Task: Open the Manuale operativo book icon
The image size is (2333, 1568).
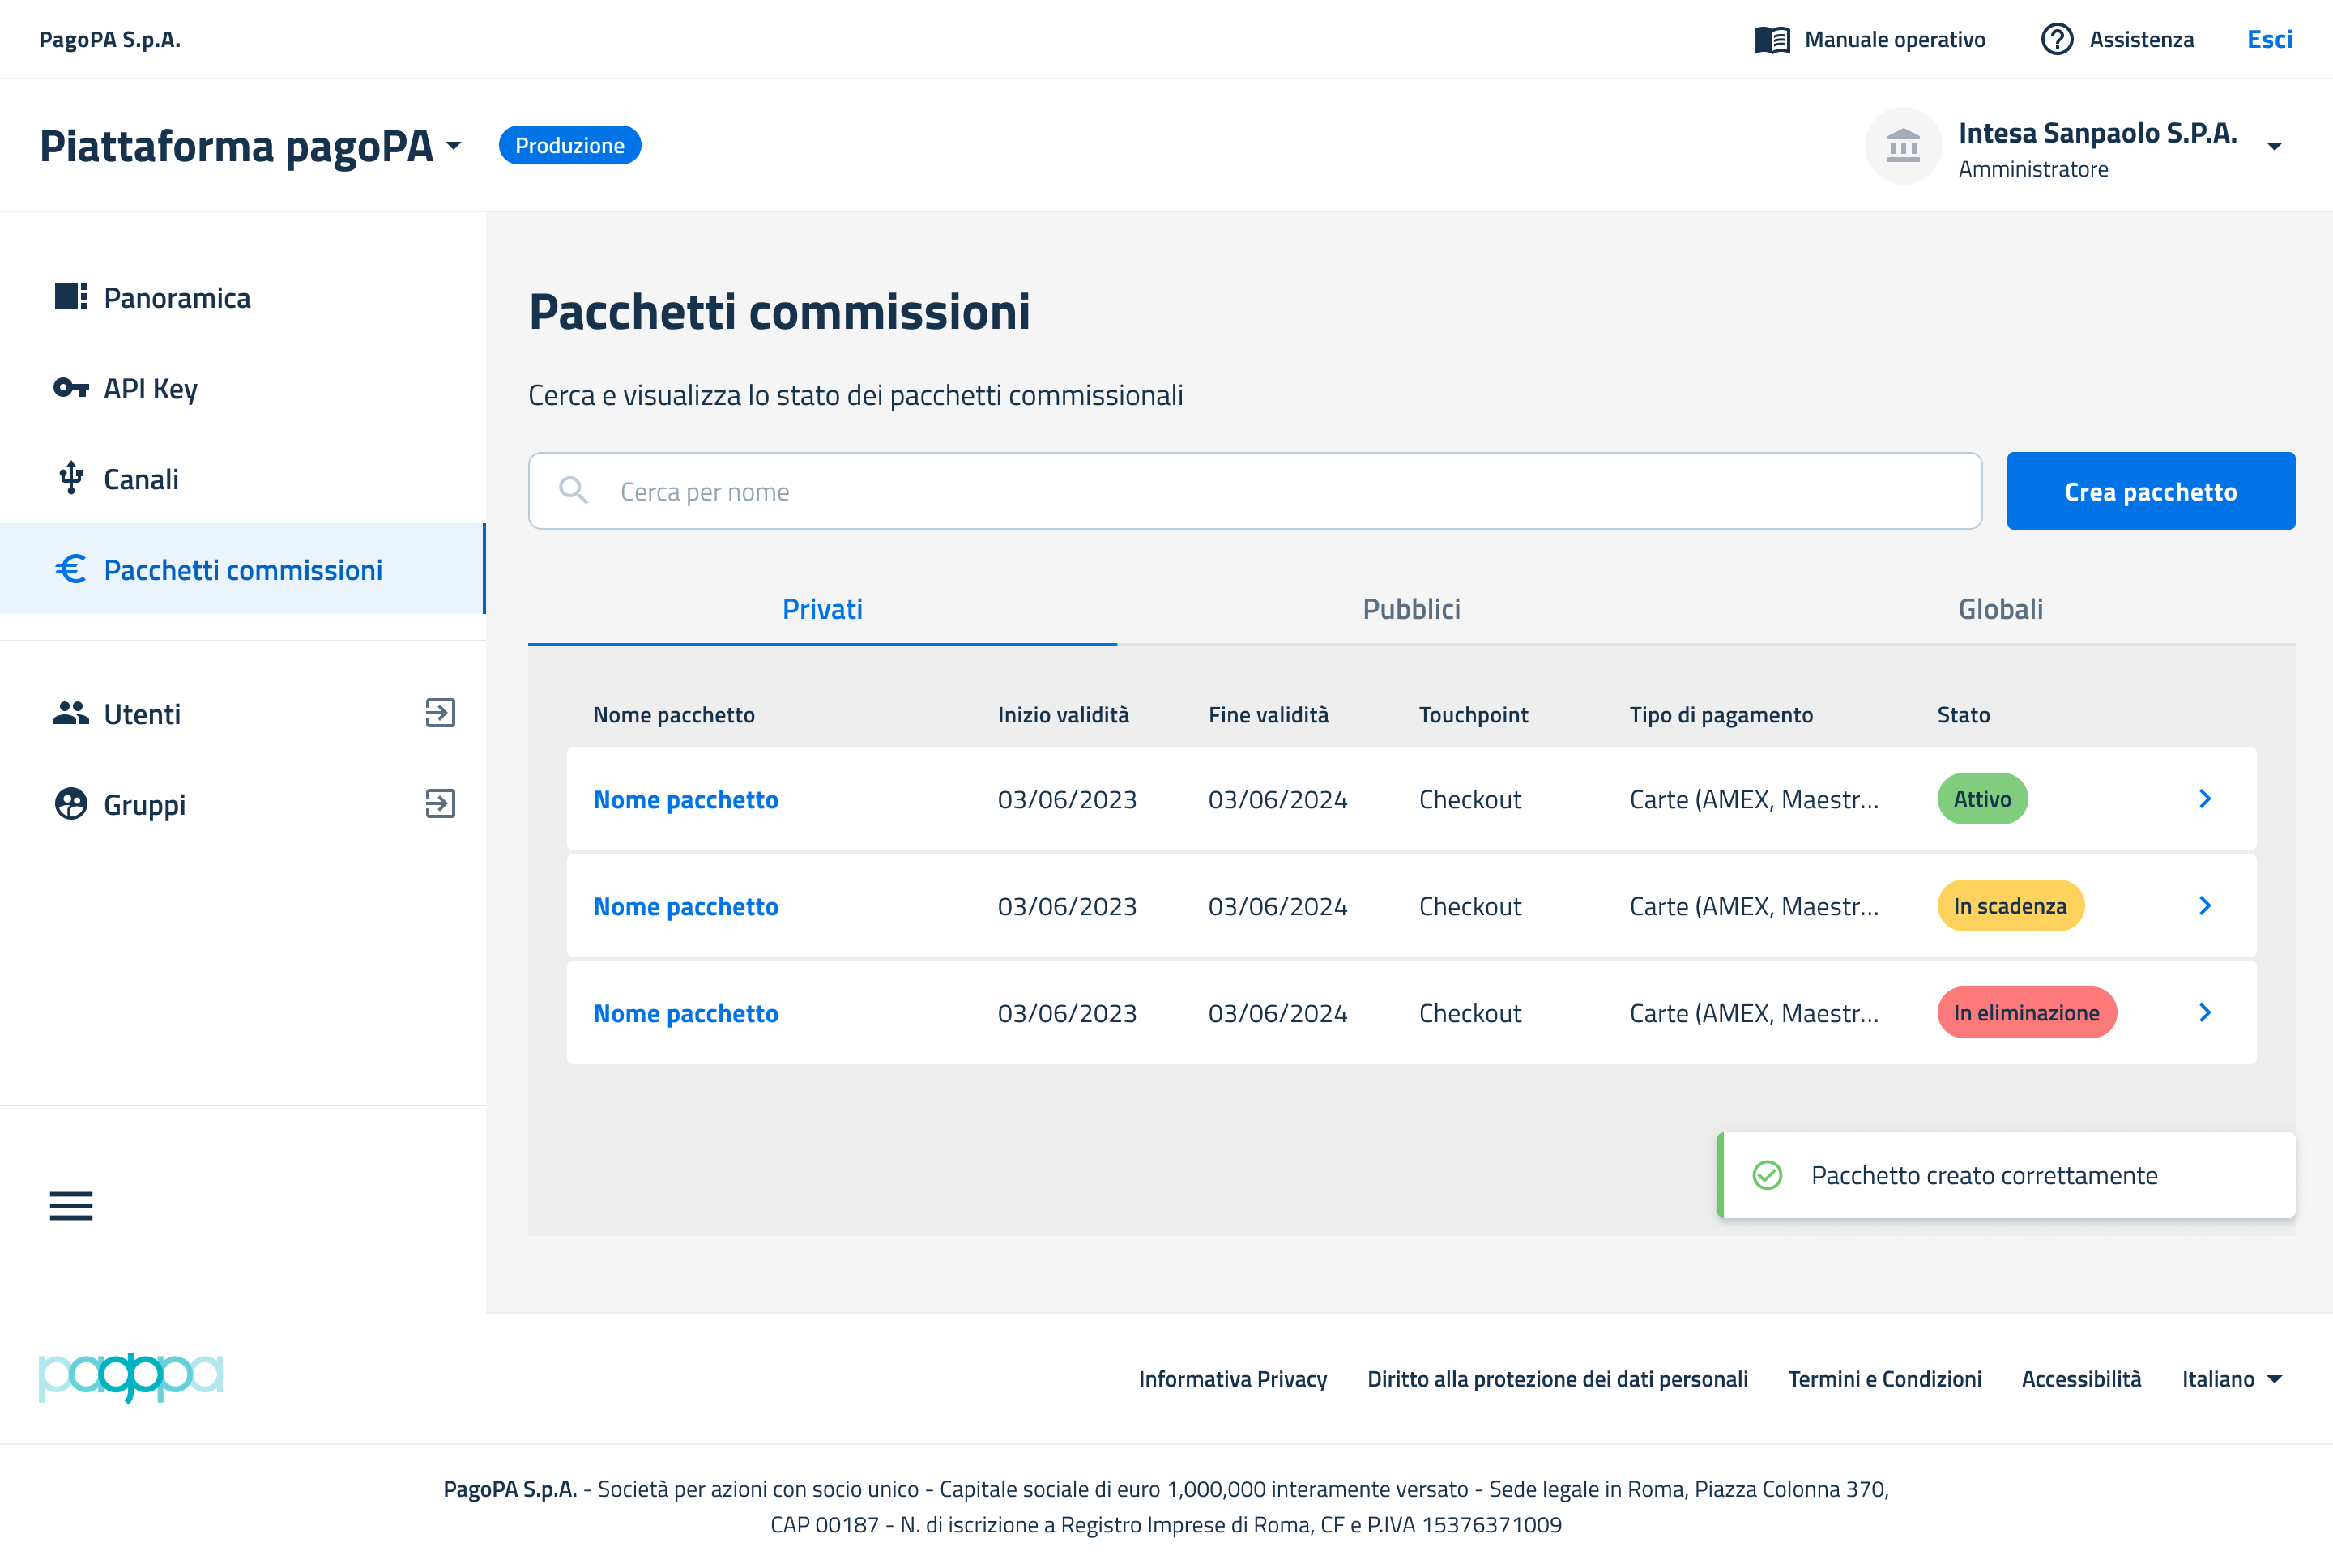Action: (1772, 39)
